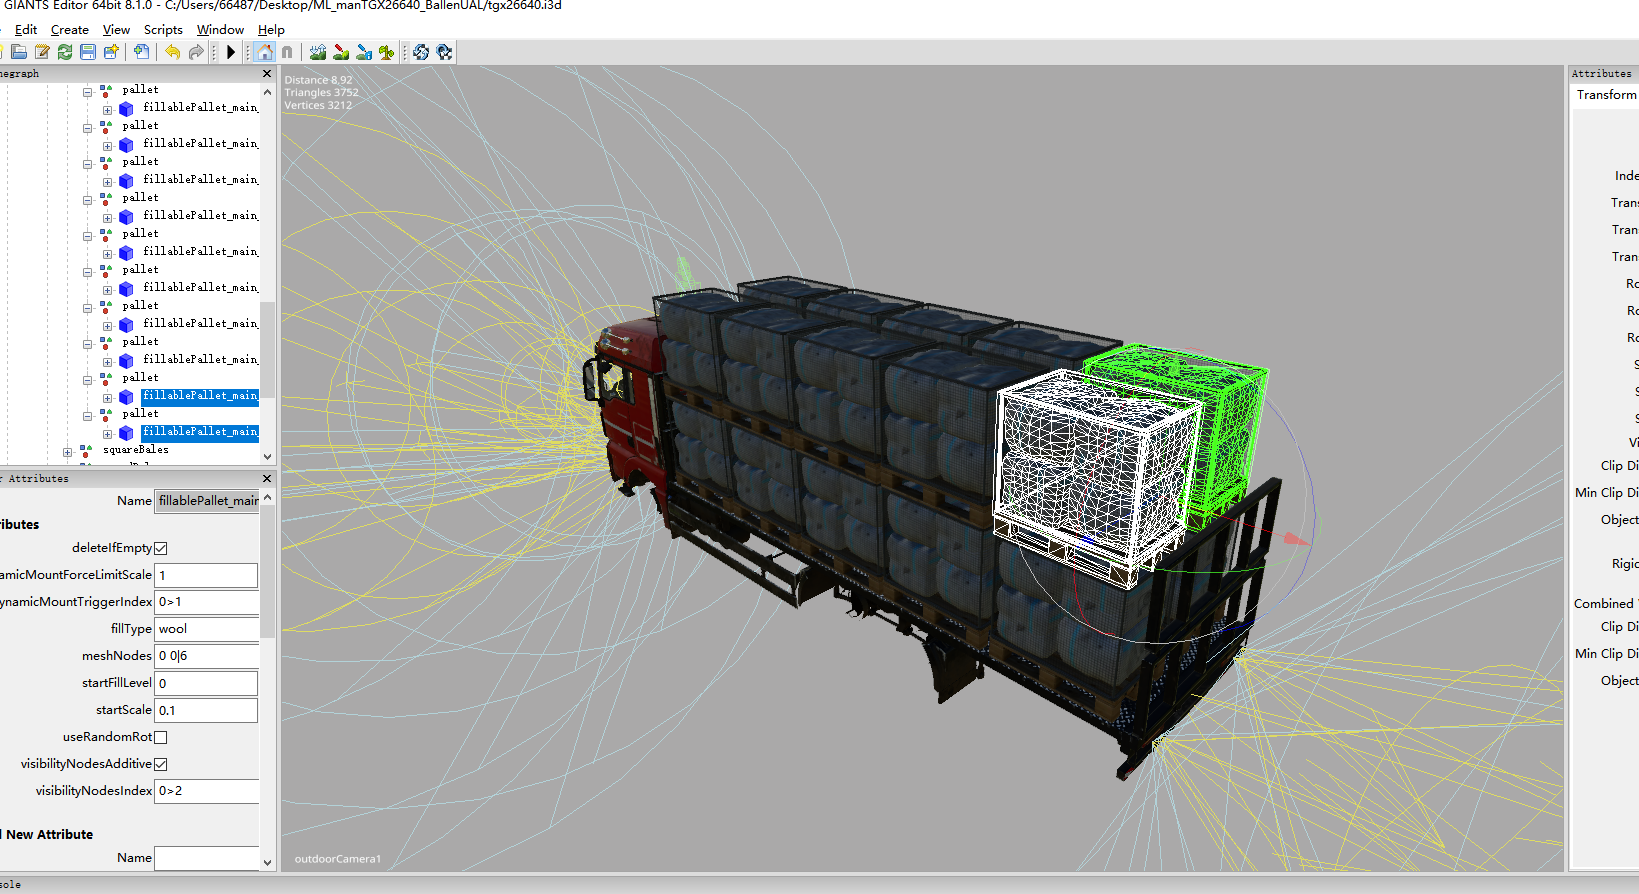Enable the useRandomRot checkbox
Screen dimensions: 1639x894
point(161,737)
